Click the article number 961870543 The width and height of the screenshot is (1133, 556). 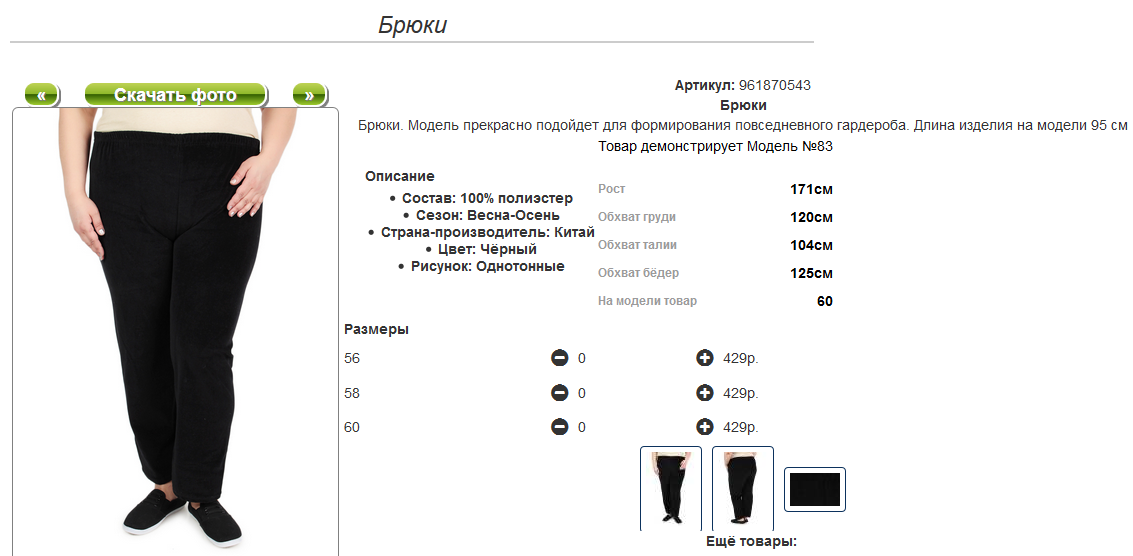pos(775,85)
